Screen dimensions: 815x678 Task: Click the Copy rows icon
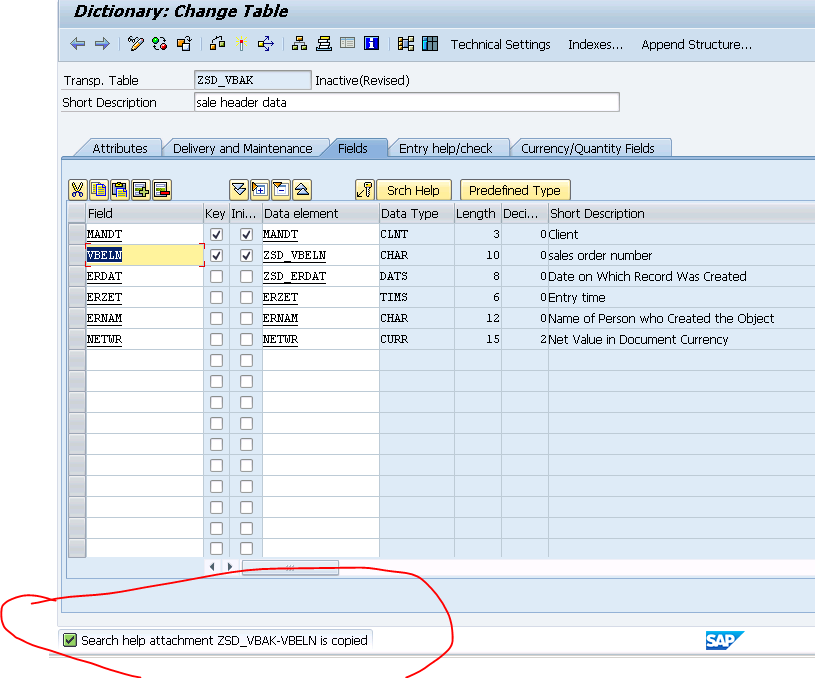pyautogui.click(x=99, y=189)
